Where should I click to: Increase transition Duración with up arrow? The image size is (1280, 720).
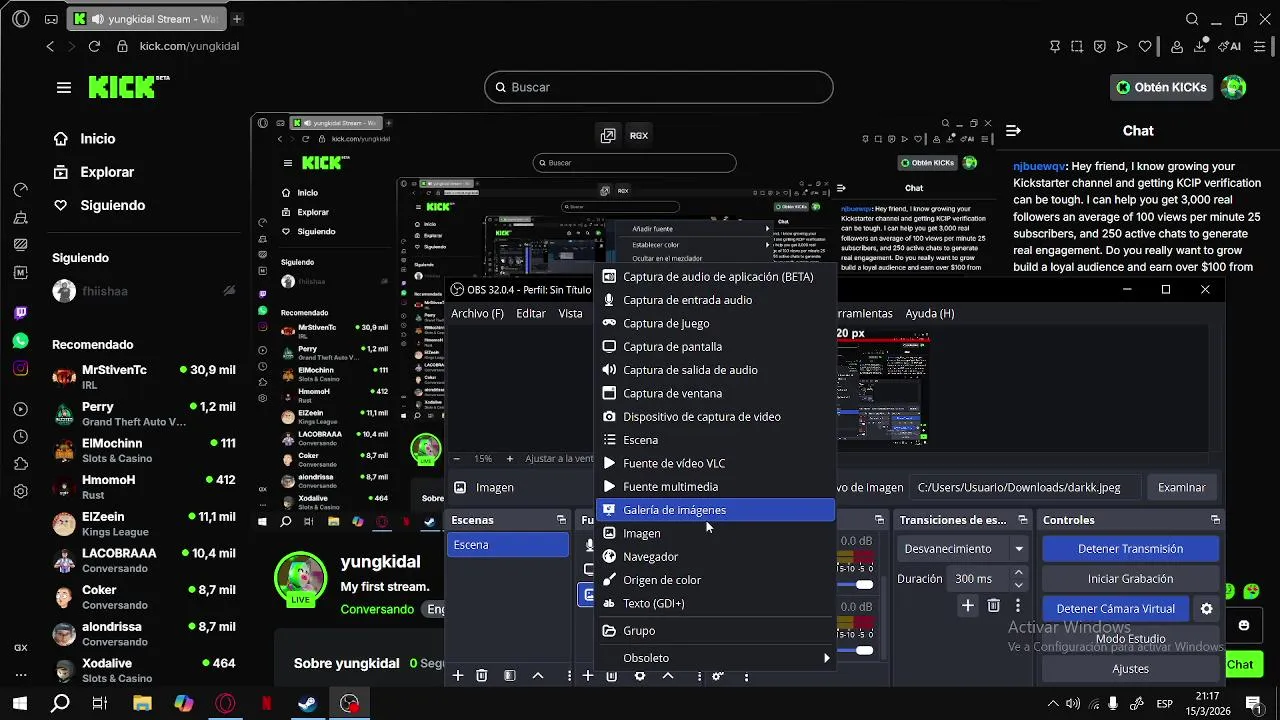(1019, 573)
